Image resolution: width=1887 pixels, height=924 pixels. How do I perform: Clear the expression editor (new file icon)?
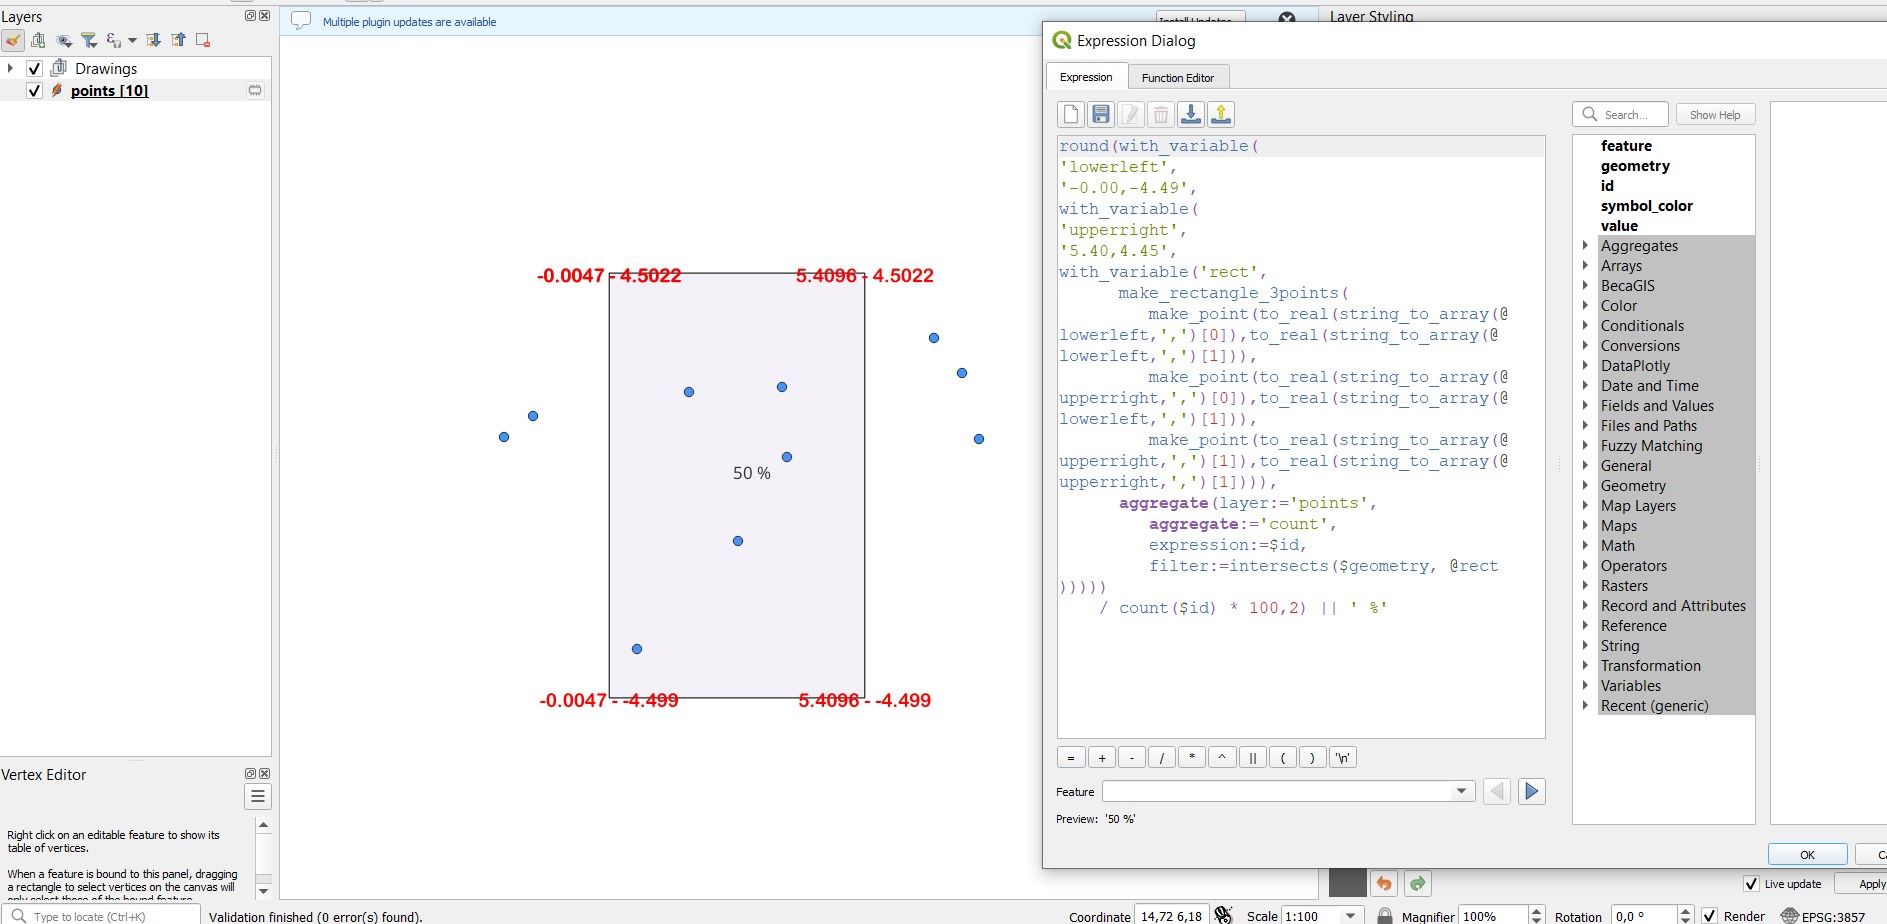tap(1071, 114)
